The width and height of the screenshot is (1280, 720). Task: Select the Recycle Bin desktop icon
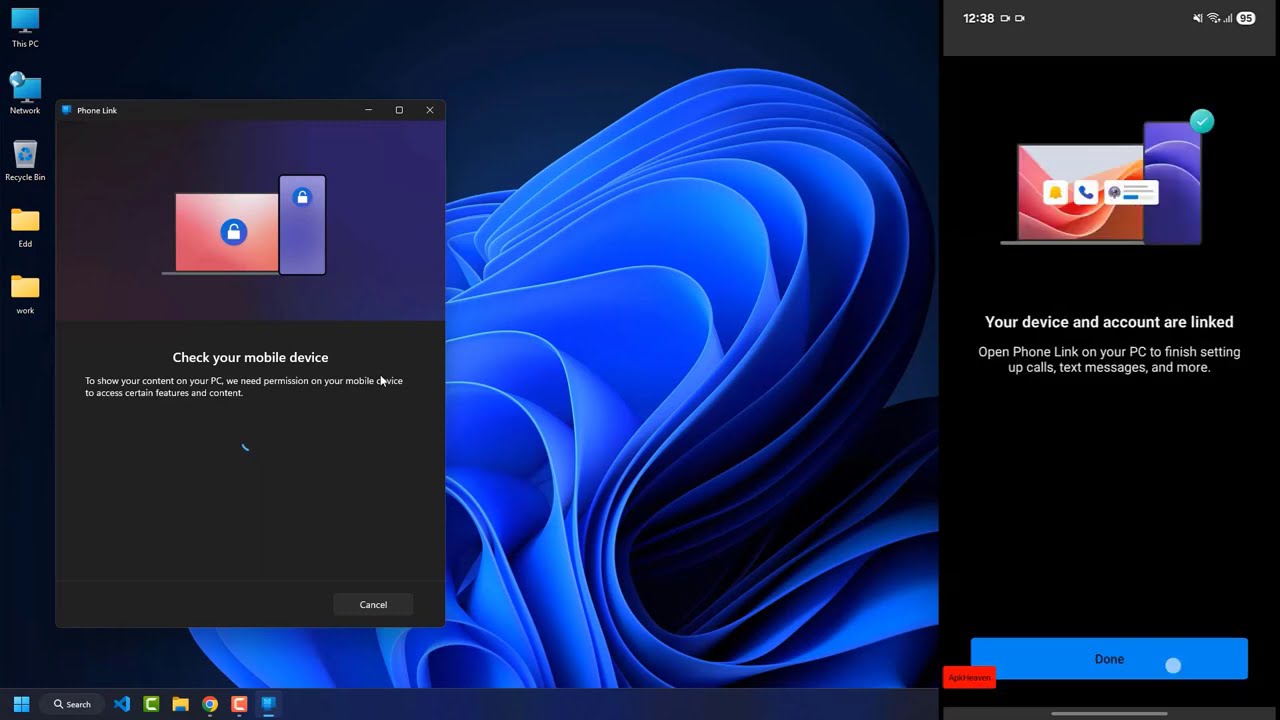pyautogui.click(x=25, y=161)
